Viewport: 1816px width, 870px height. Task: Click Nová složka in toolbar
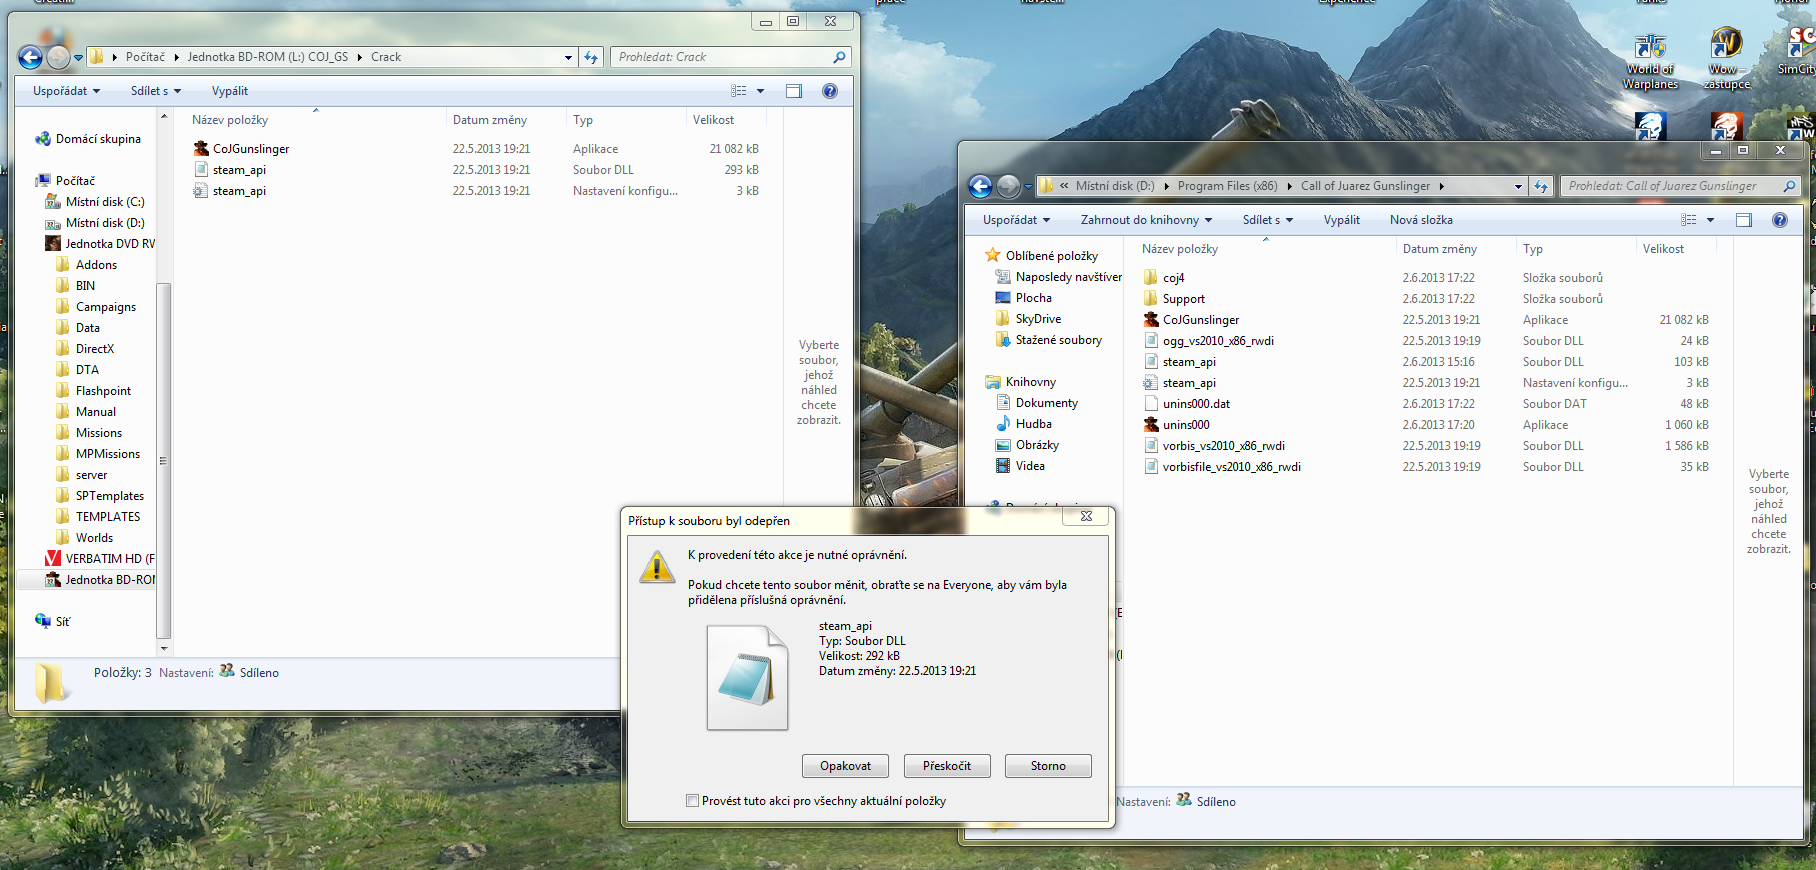click(1421, 220)
